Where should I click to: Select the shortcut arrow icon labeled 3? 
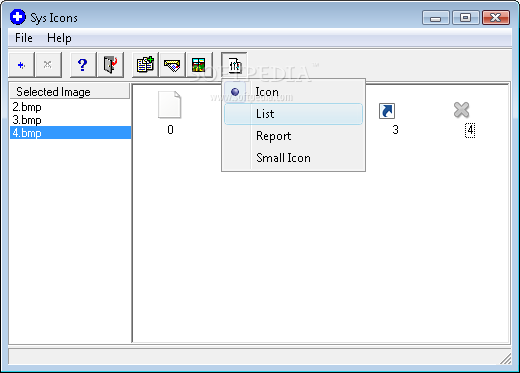tap(387, 111)
